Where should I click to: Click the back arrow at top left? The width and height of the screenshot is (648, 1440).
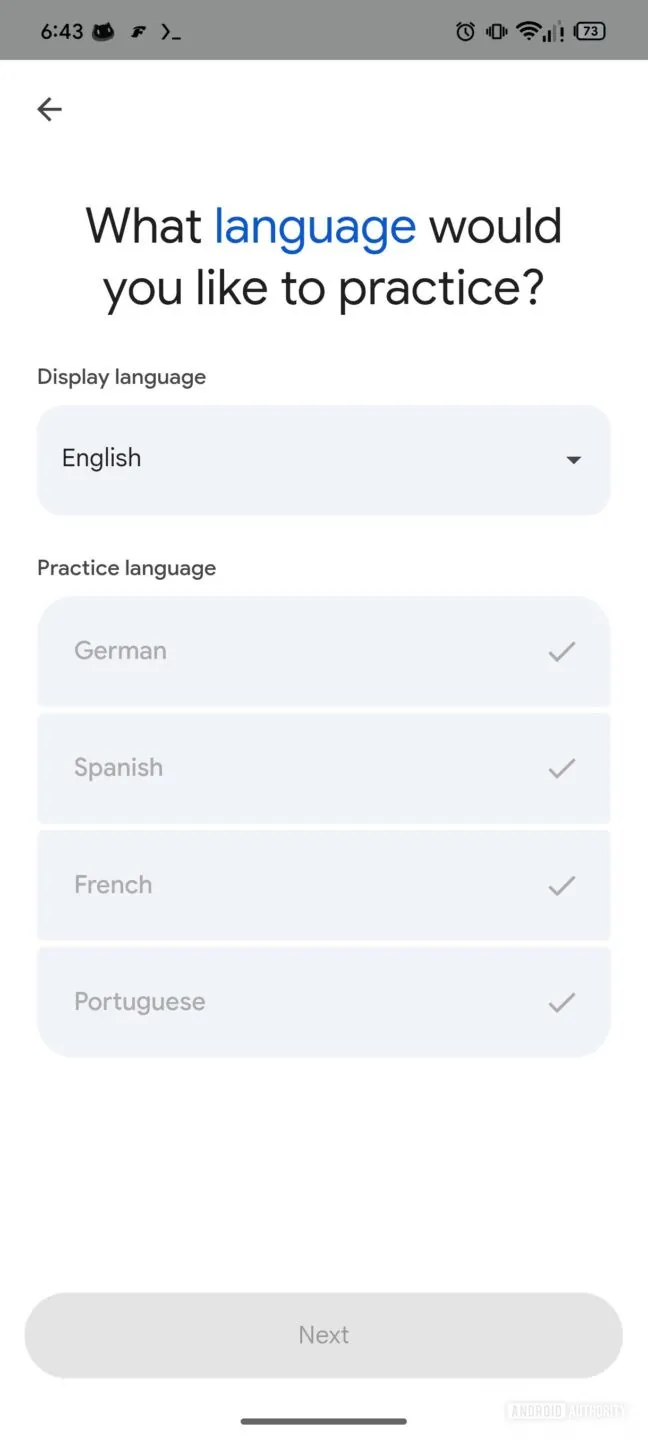tap(48, 109)
